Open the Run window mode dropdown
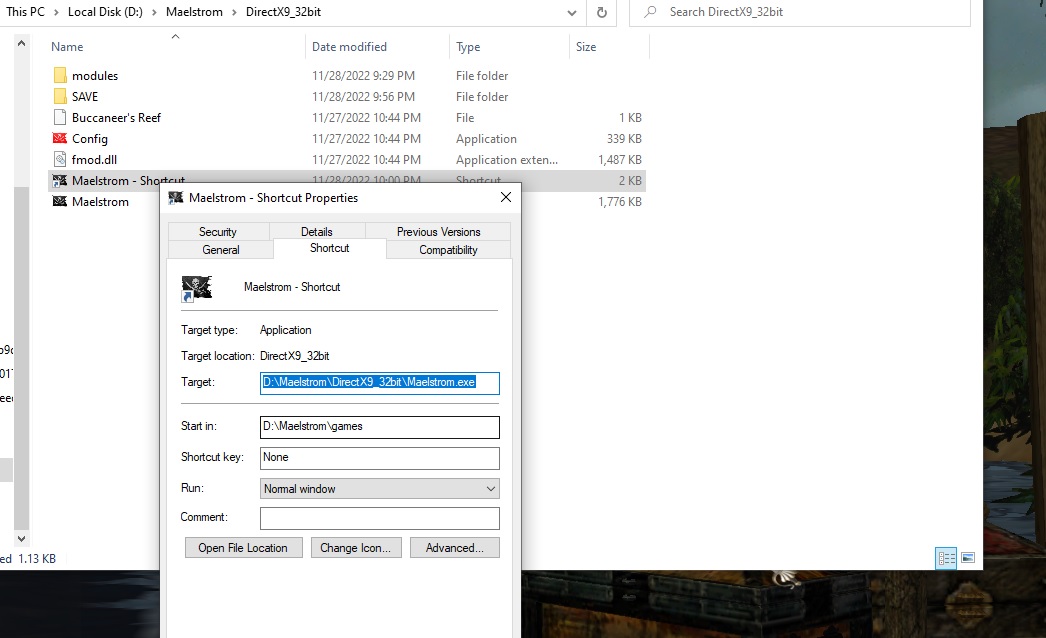Image resolution: width=1046 pixels, height=638 pixels. click(491, 489)
